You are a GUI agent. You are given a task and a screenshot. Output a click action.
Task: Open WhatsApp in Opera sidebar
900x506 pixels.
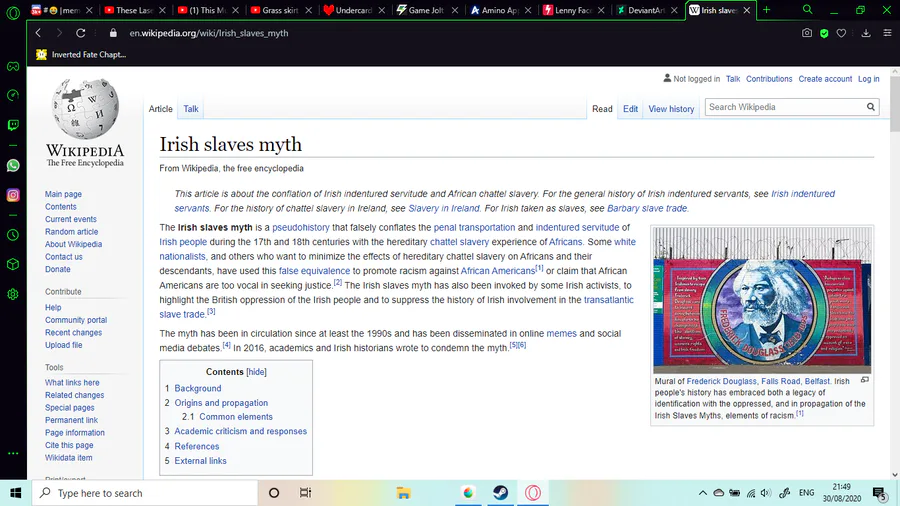tap(13, 166)
